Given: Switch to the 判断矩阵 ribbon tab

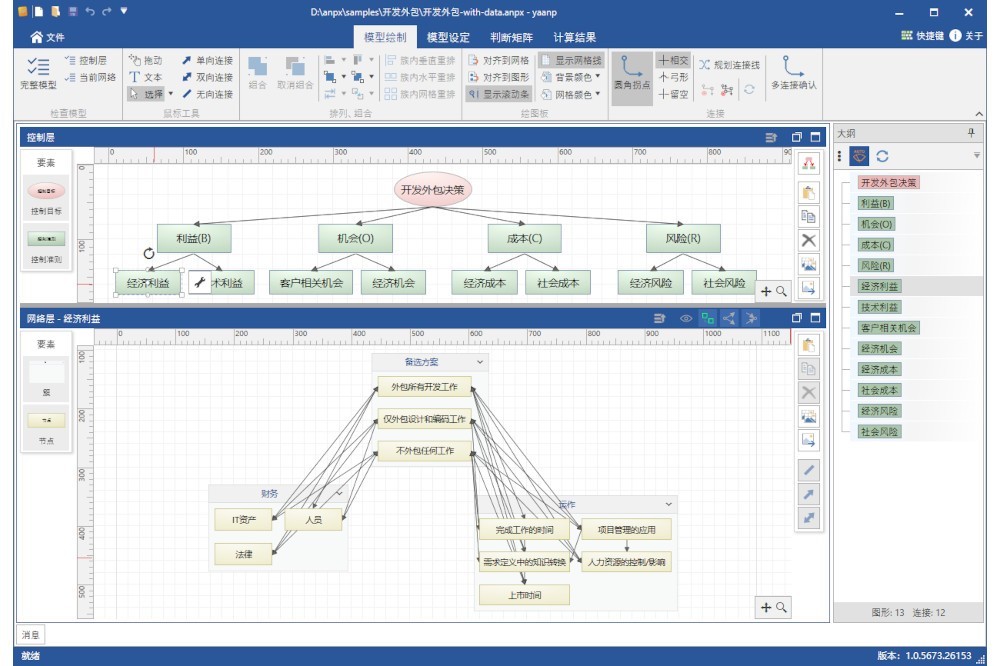Looking at the screenshot, I should 511,37.
